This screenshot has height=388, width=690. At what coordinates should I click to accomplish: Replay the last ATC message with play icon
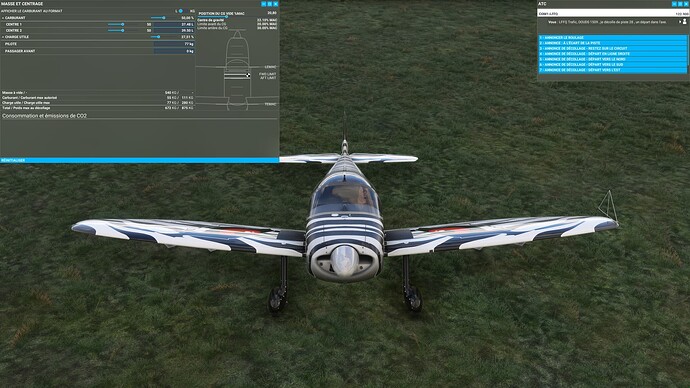click(x=680, y=22)
